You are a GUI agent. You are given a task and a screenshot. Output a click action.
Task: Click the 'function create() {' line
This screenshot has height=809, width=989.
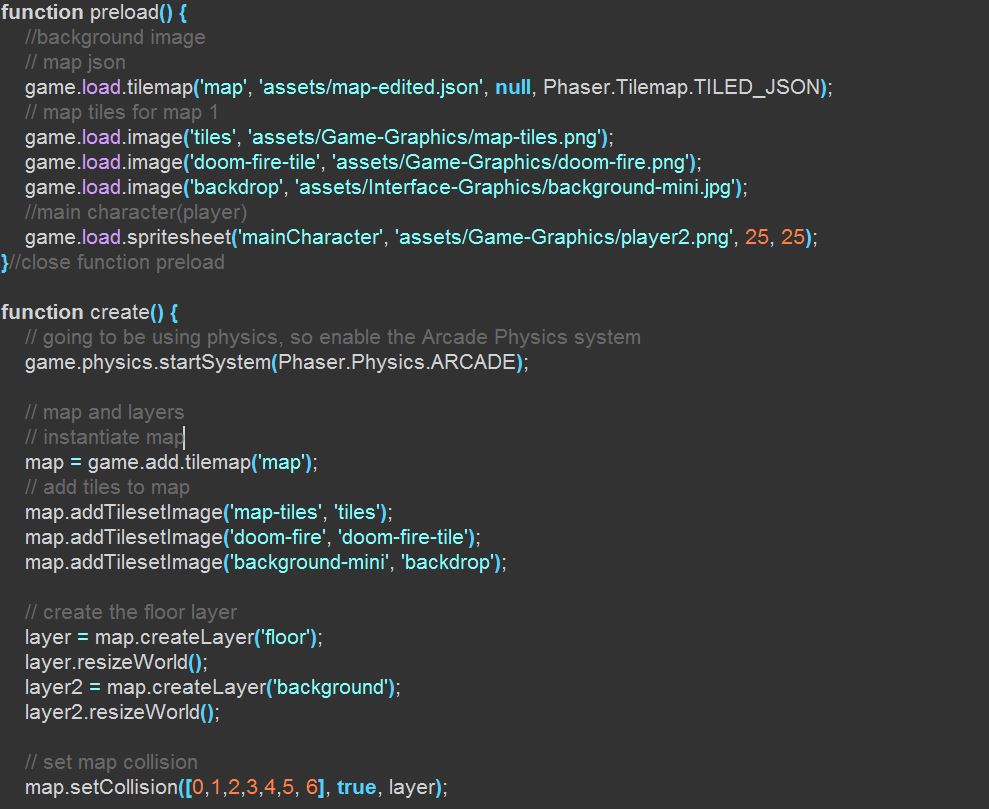(x=90, y=312)
